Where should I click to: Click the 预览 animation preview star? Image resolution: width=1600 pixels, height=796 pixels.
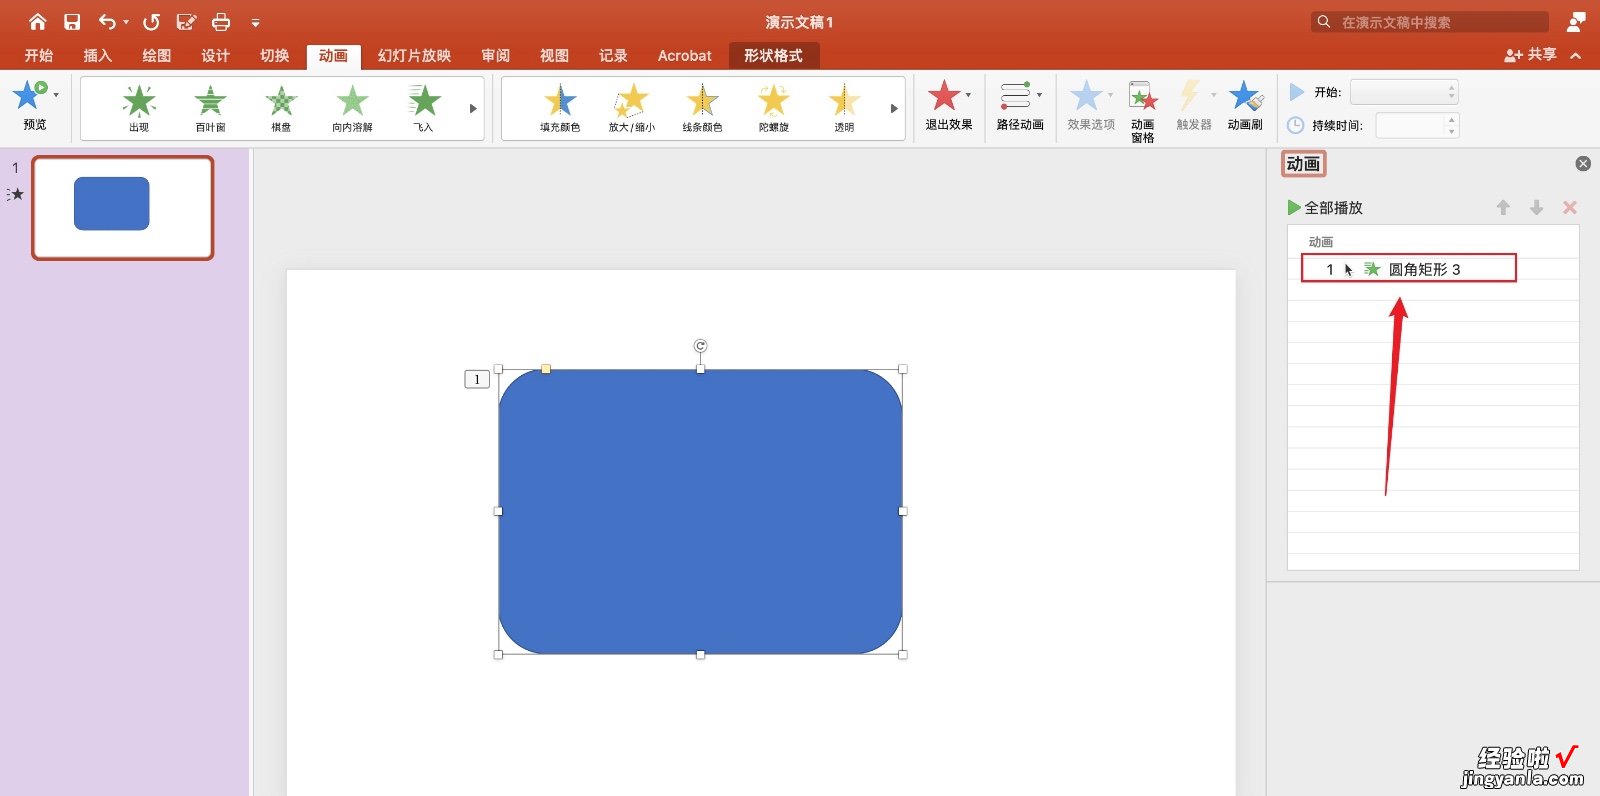coord(30,96)
